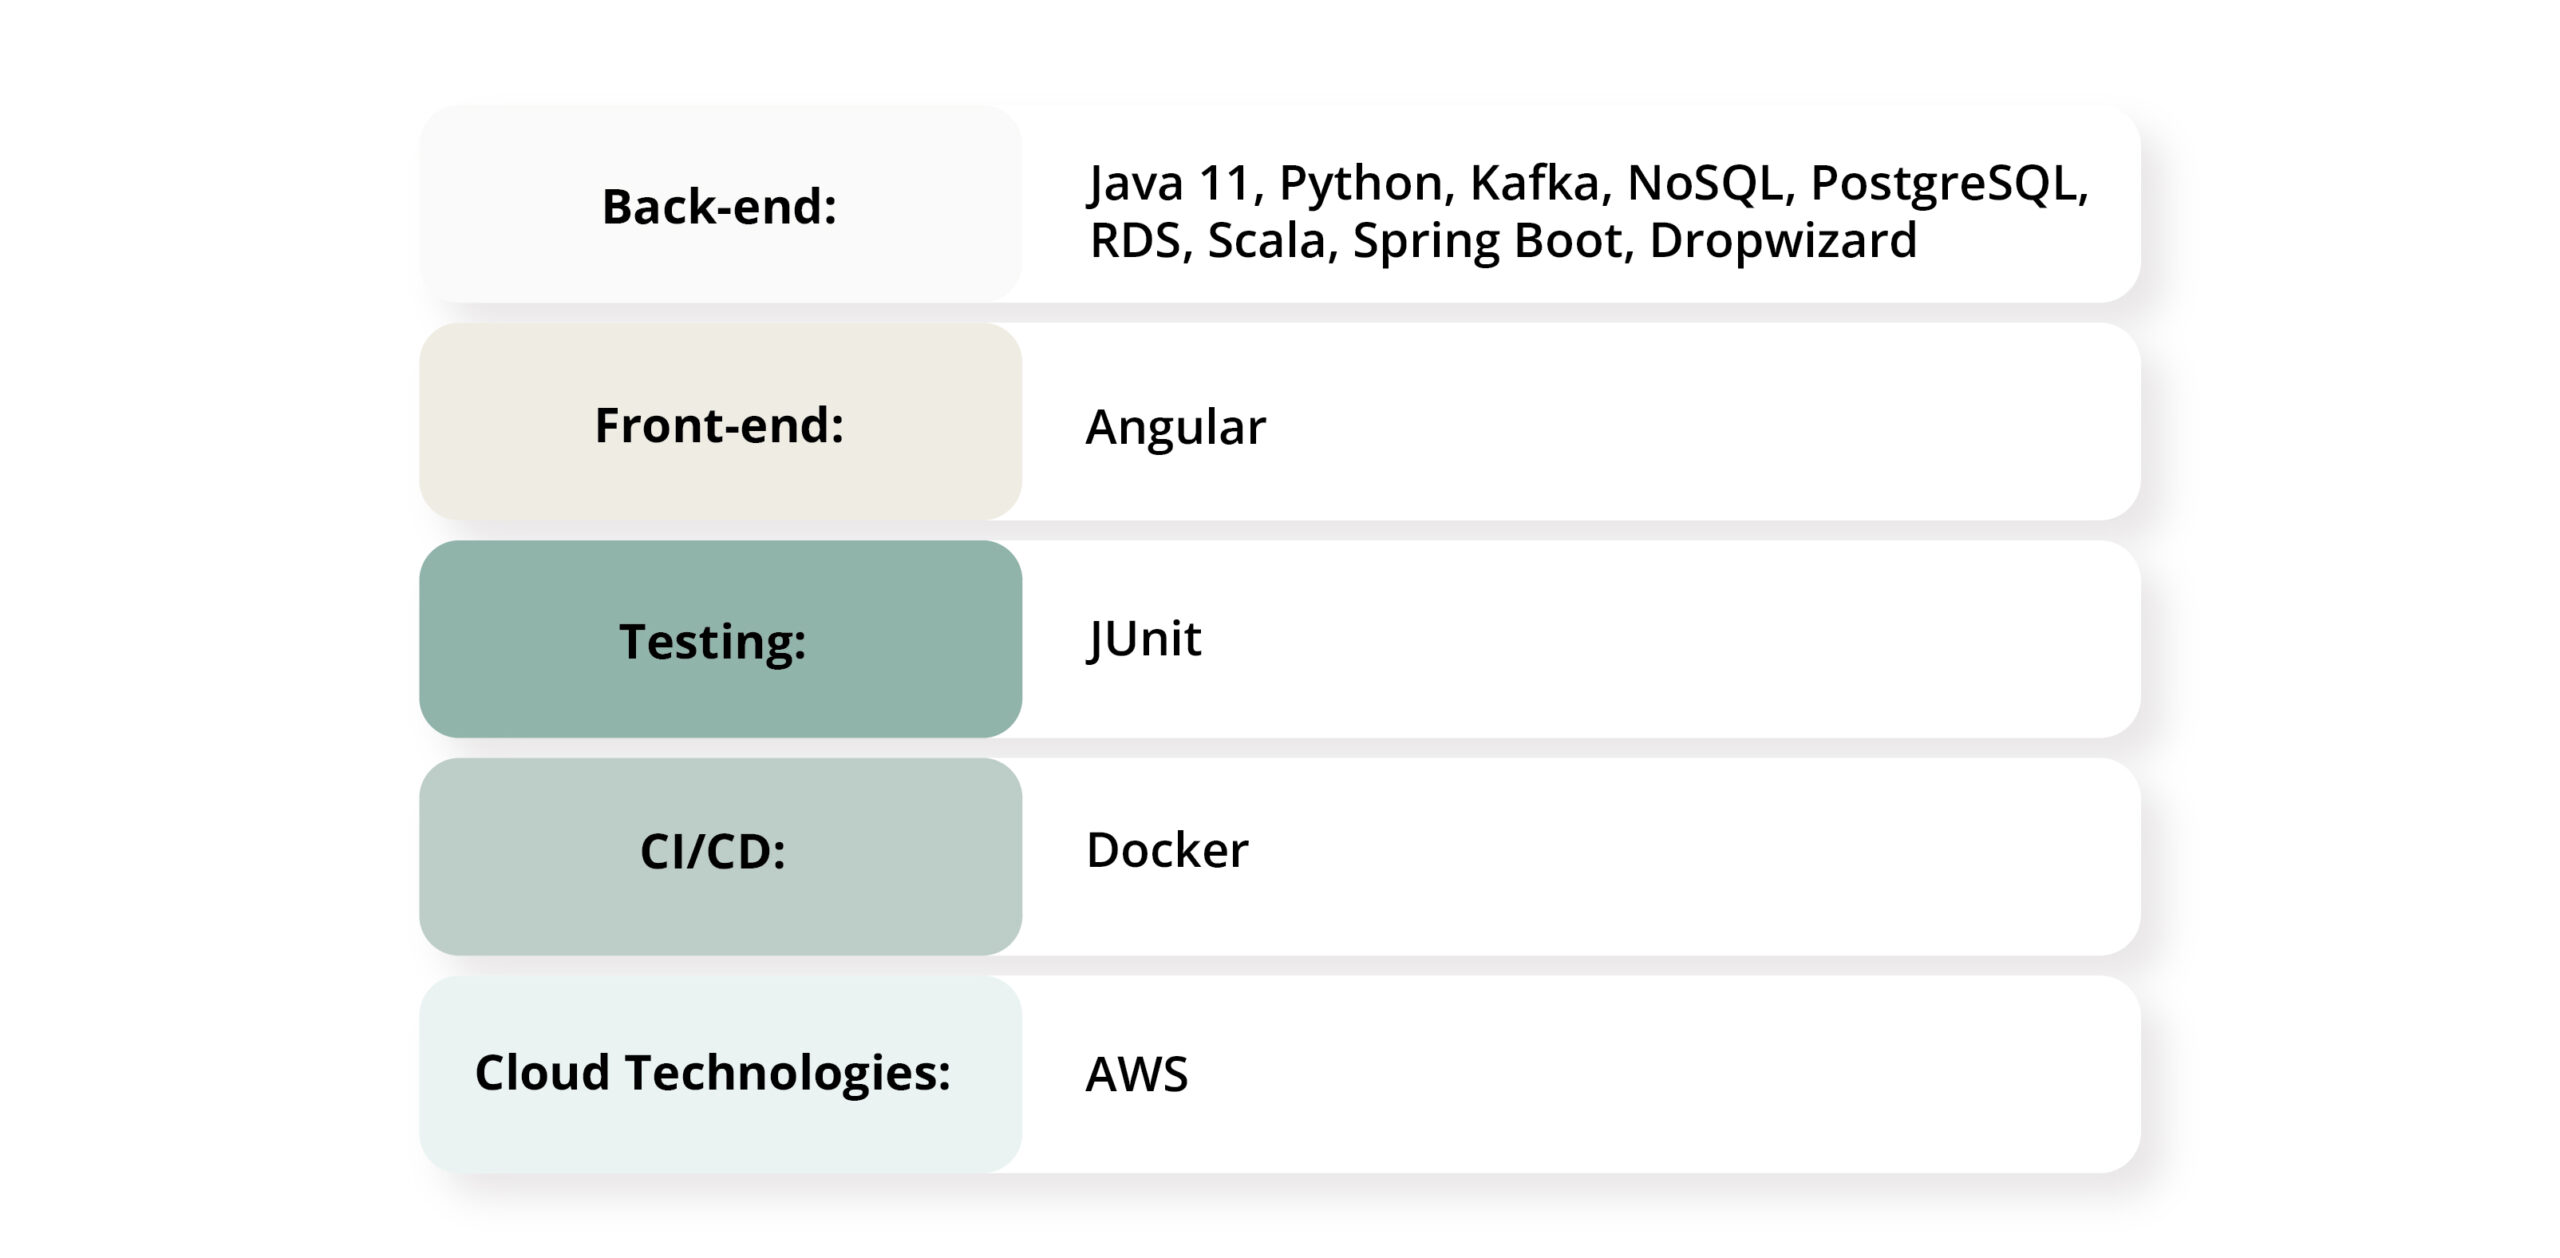Click the AWS text
Screen dimensions: 2560x1258
[1137, 1075]
